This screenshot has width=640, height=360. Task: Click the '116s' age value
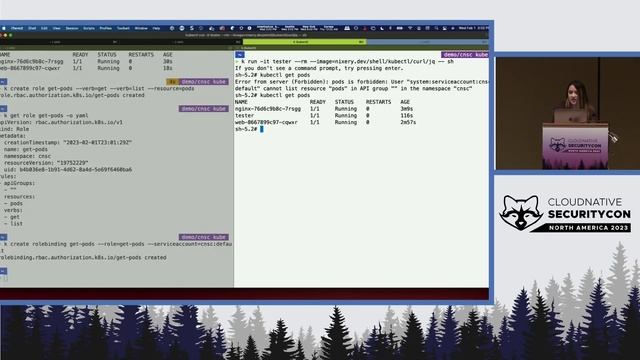click(407, 116)
